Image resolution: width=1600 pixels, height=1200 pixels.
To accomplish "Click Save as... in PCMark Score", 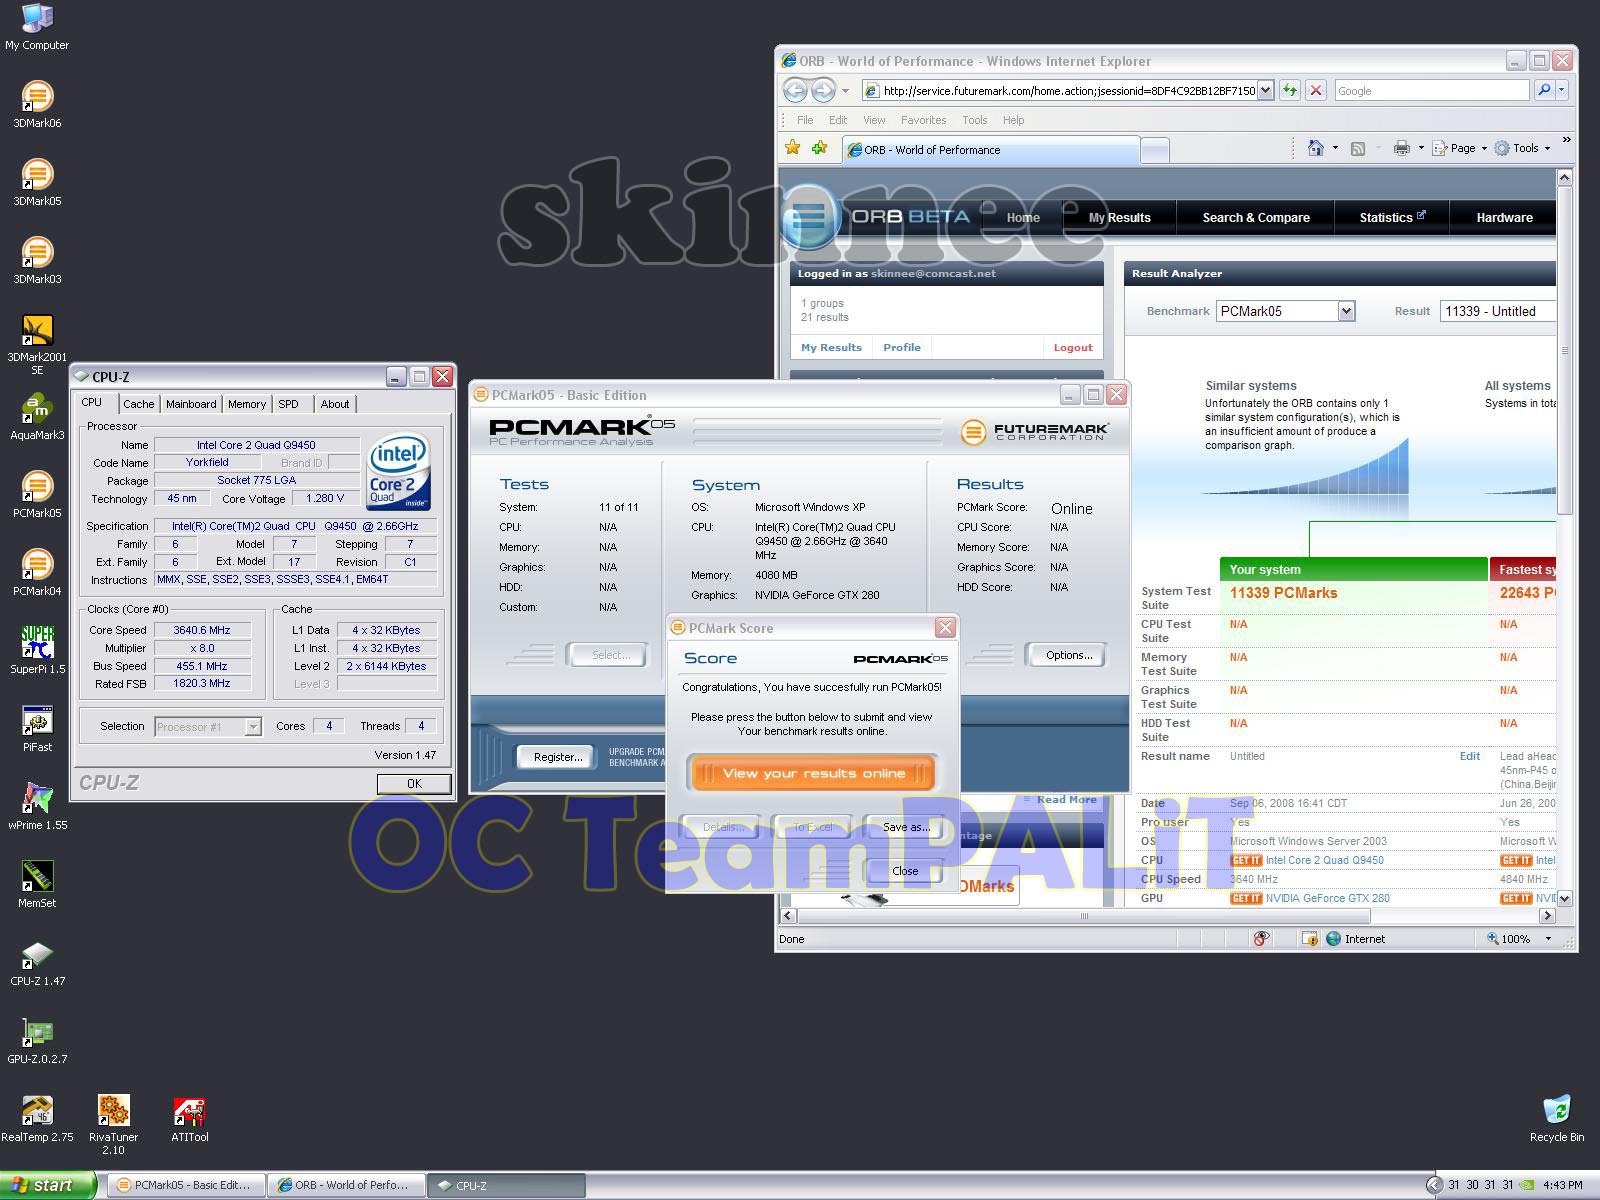I will click(906, 827).
